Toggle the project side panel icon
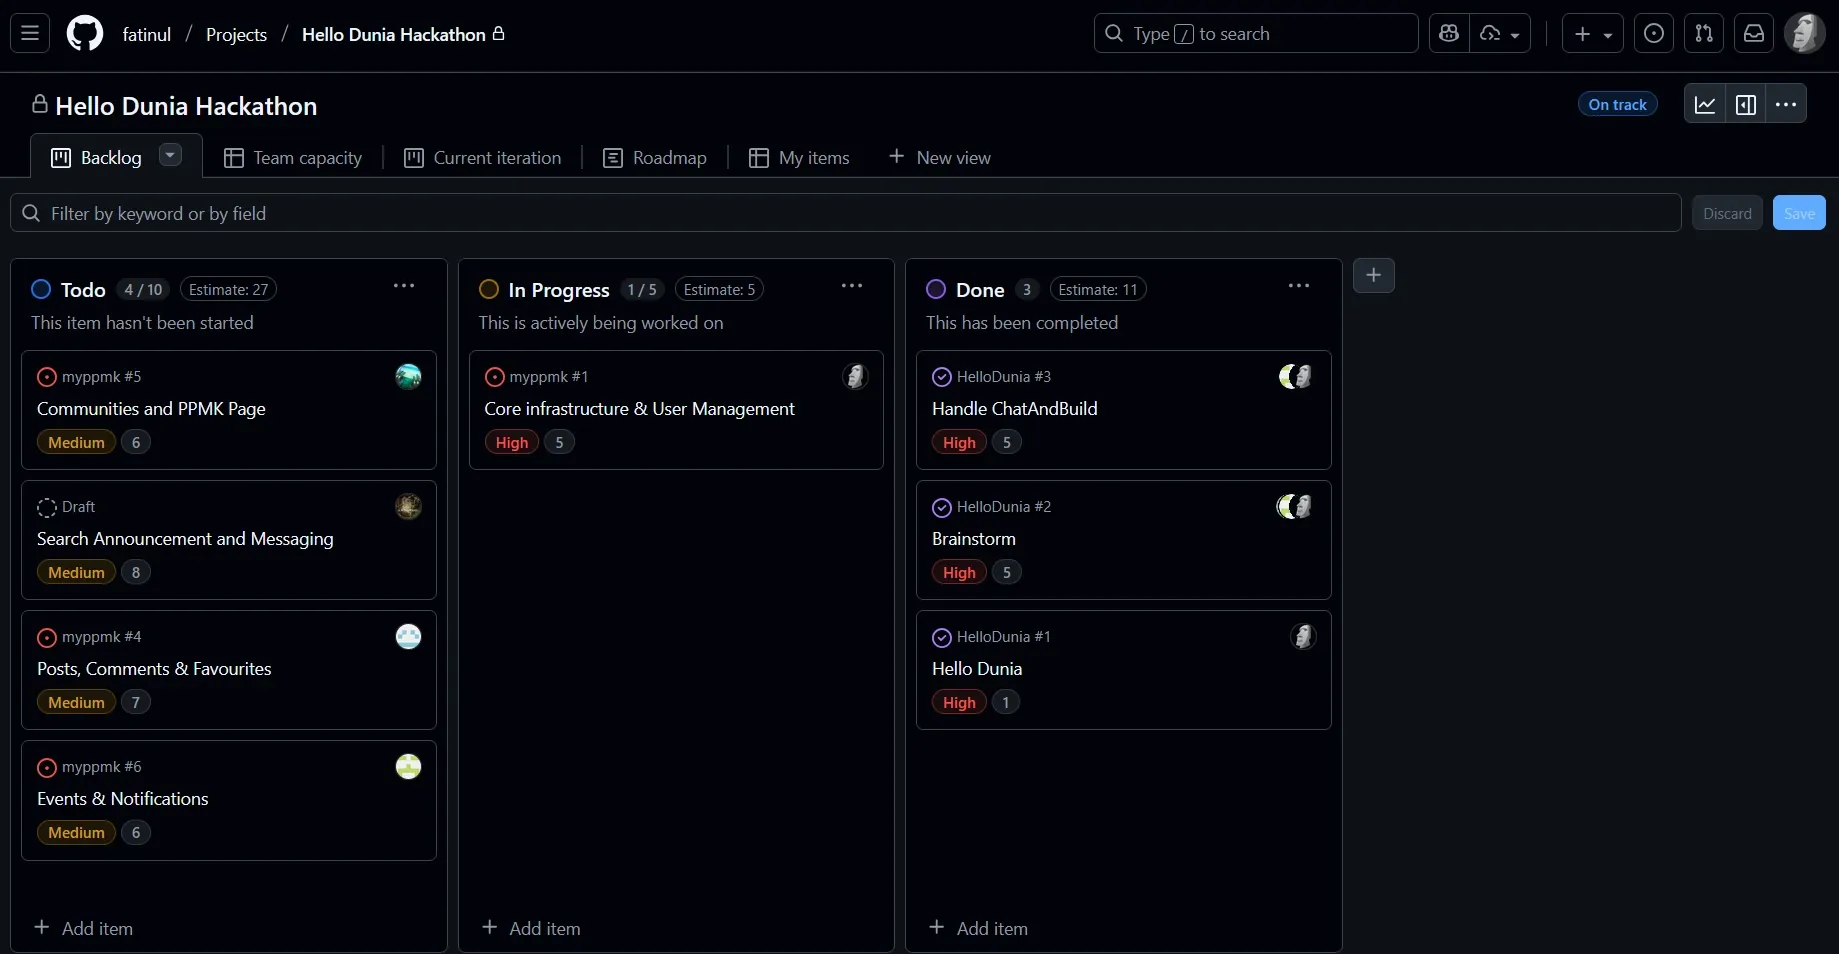1839x954 pixels. pyautogui.click(x=1746, y=104)
